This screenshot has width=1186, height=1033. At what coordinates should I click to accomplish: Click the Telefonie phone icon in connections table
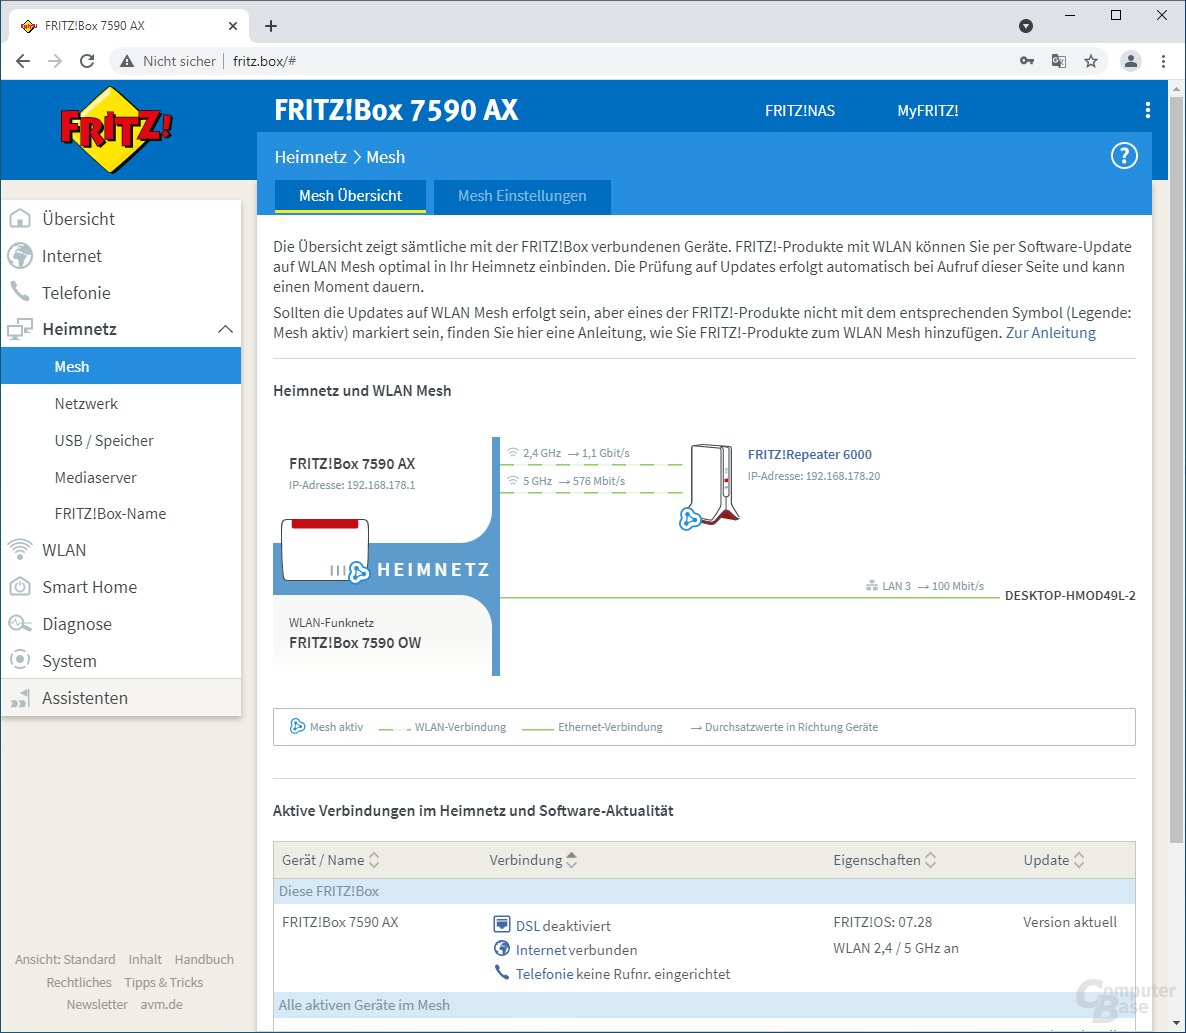coord(501,973)
